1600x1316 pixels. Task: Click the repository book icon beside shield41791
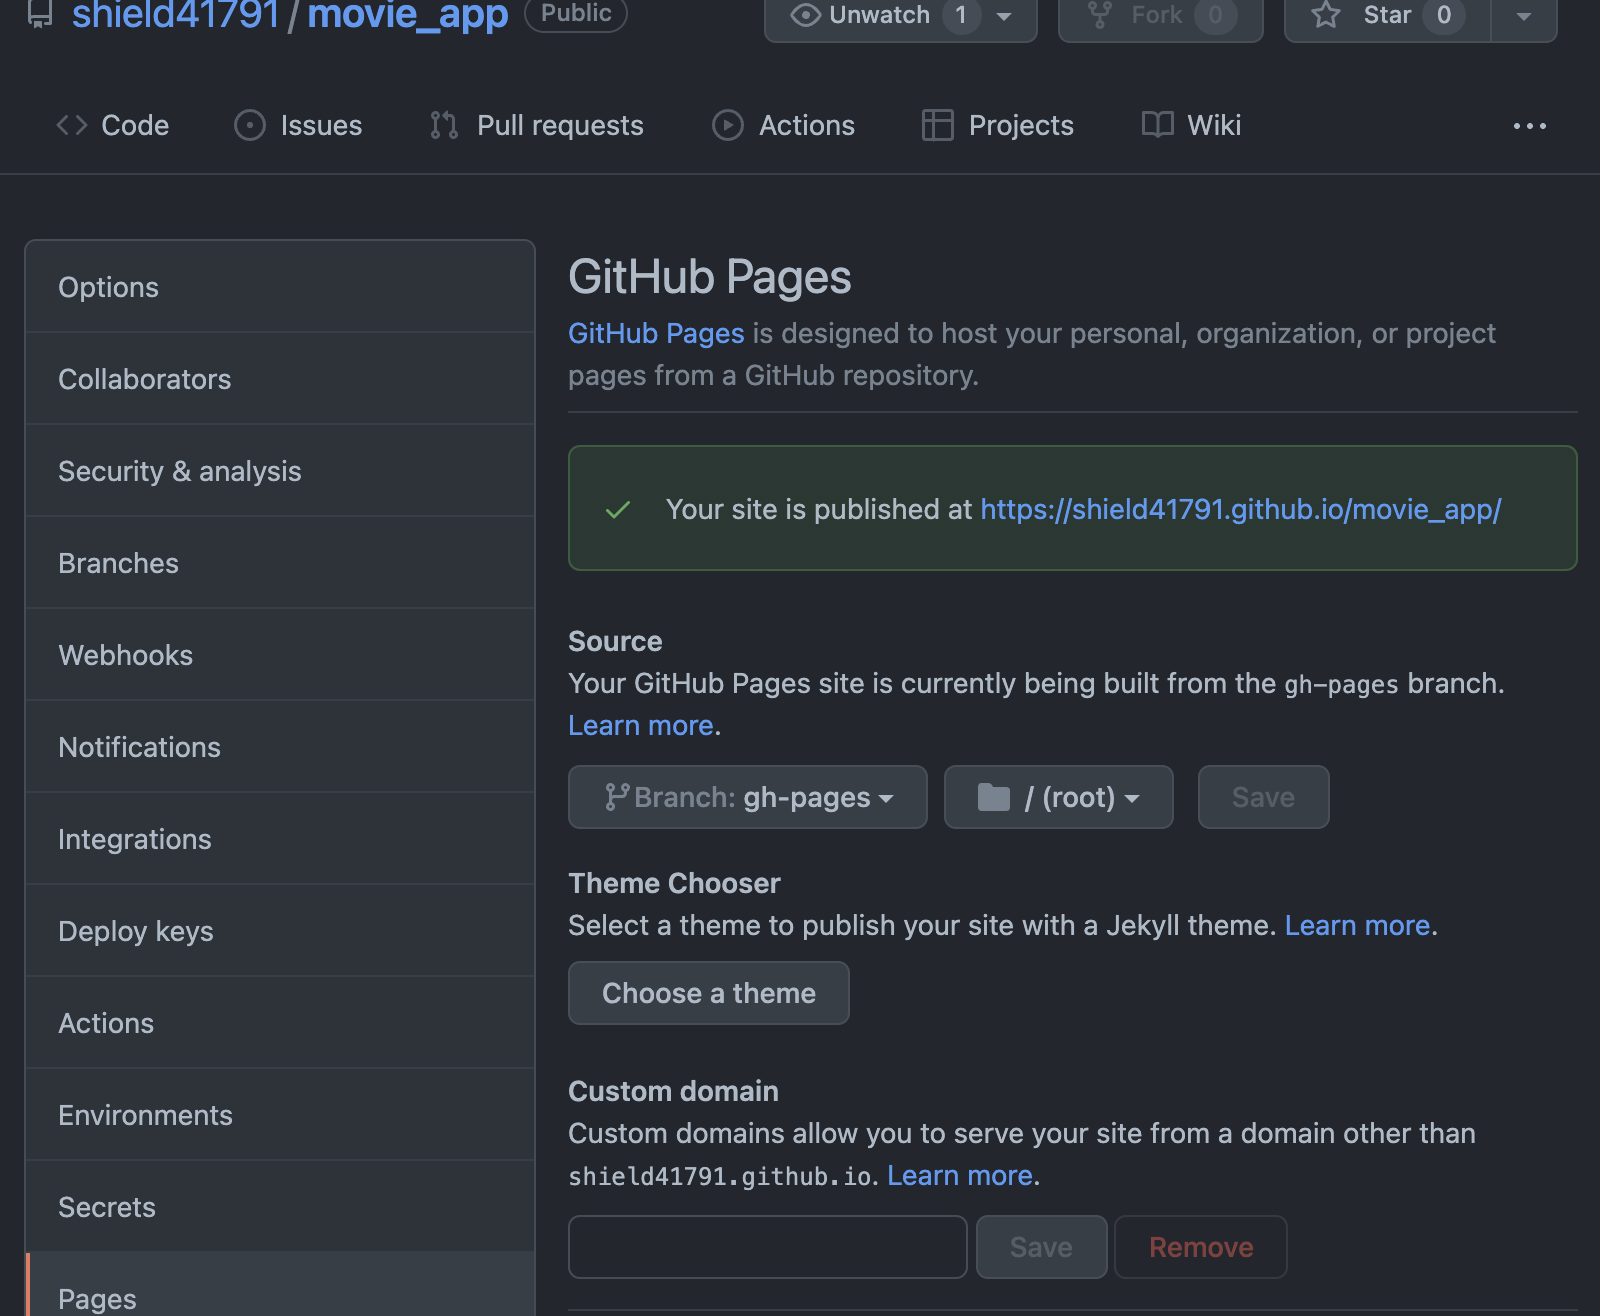click(39, 15)
